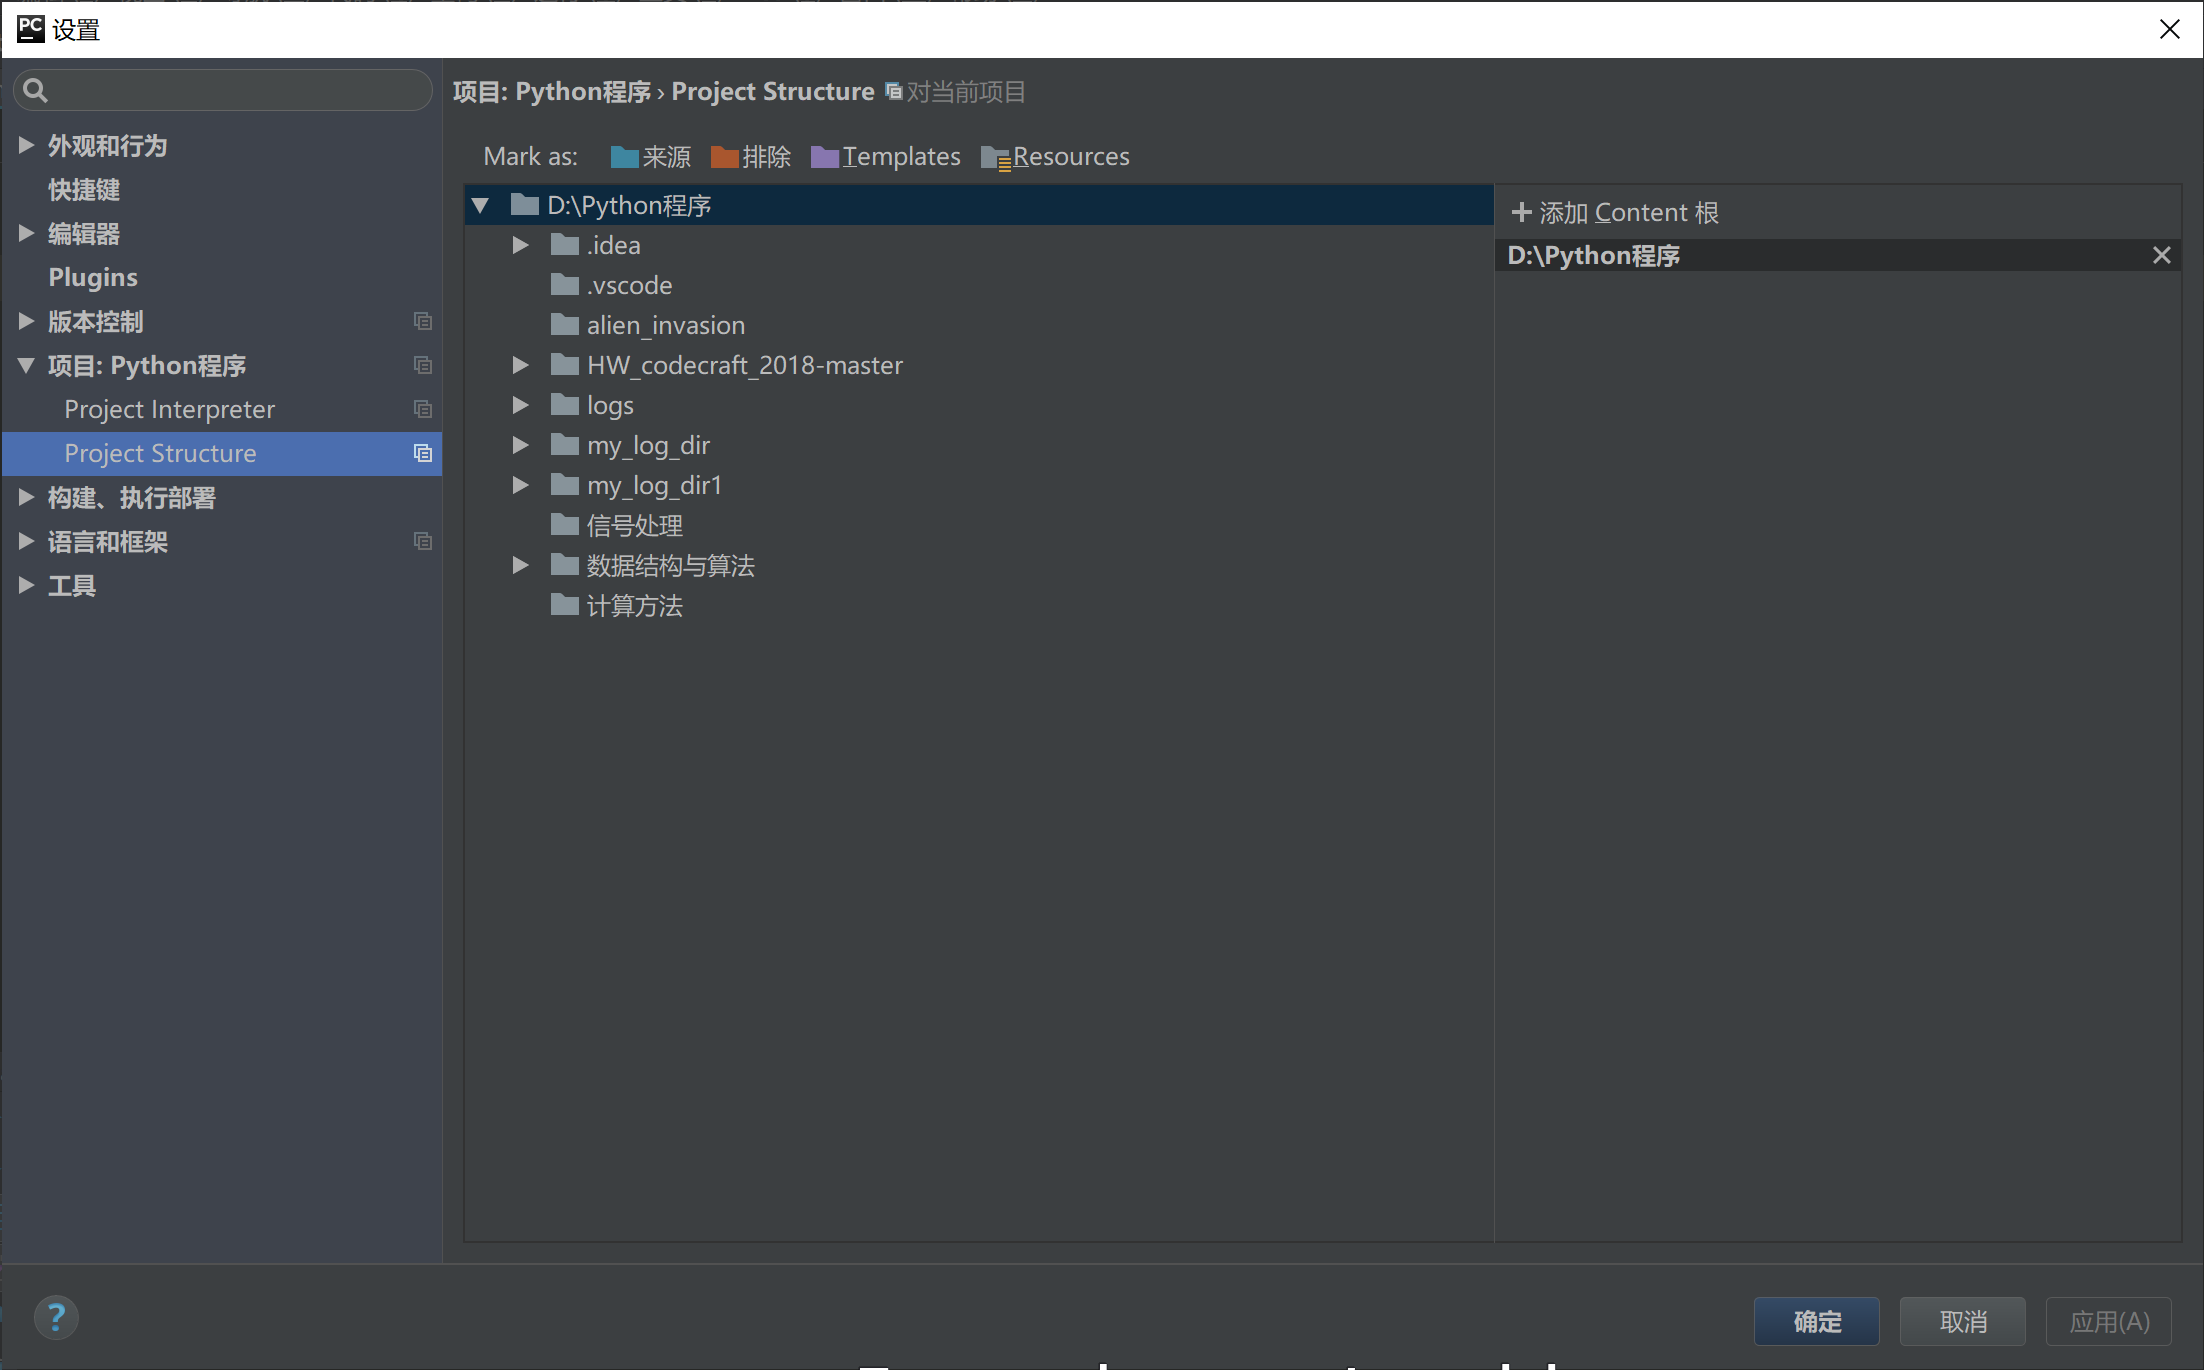Select the 信号处理 folder row
The width and height of the screenshot is (2204, 1370).
point(979,525)
